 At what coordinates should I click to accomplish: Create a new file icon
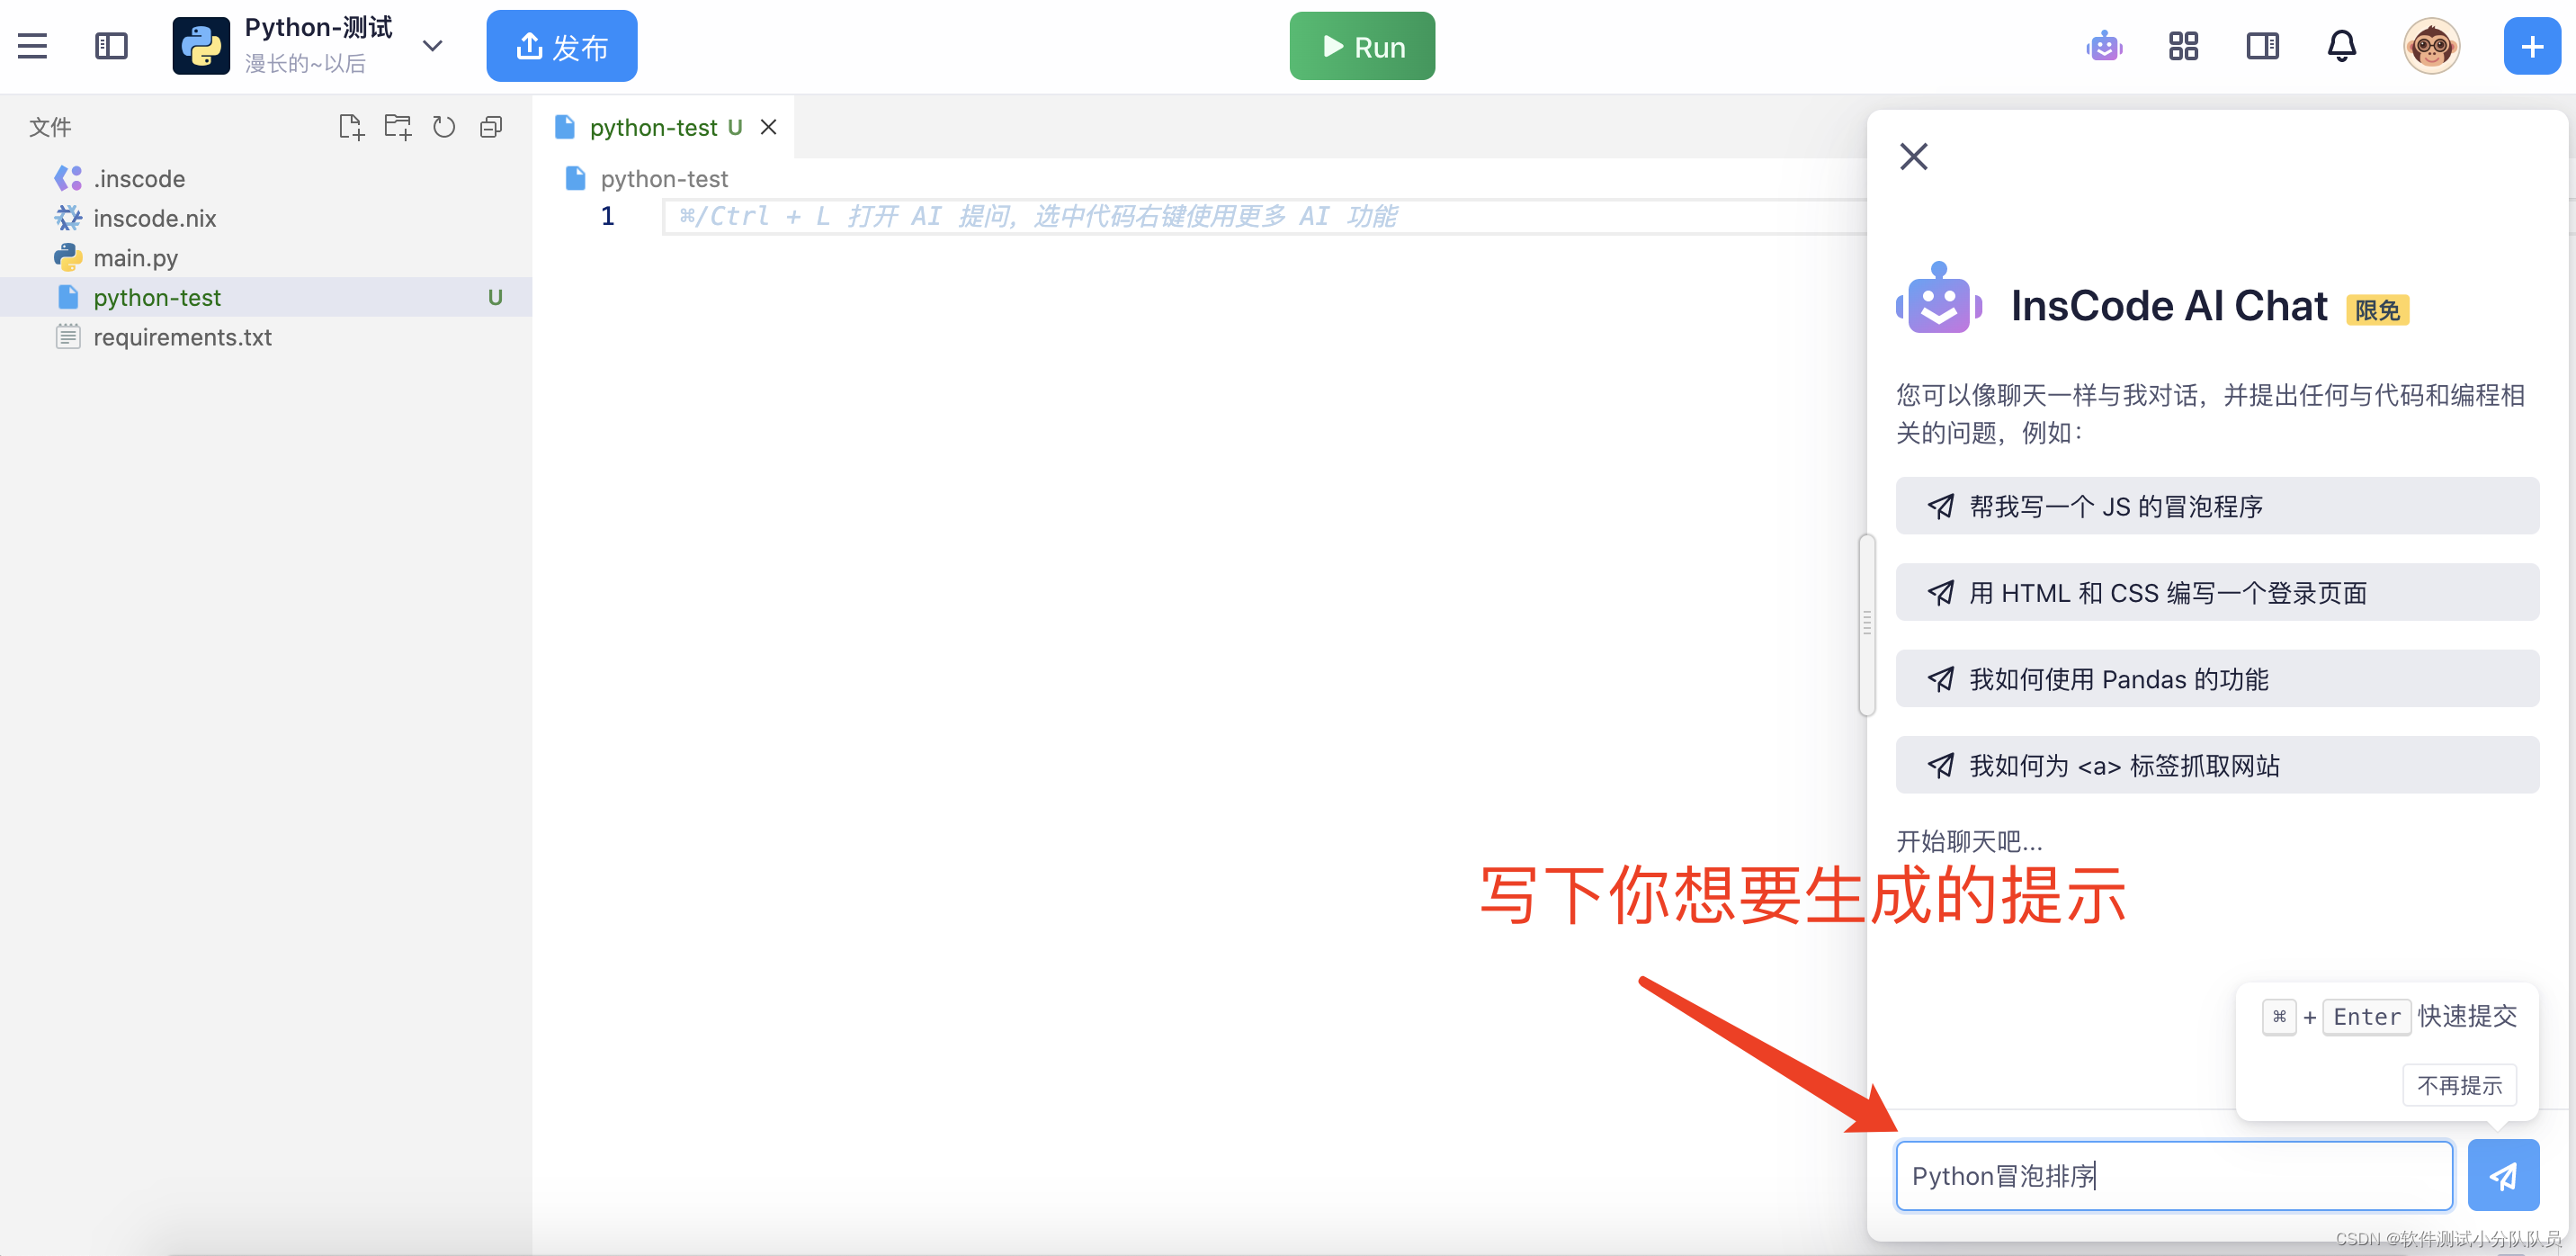(351, 127)
